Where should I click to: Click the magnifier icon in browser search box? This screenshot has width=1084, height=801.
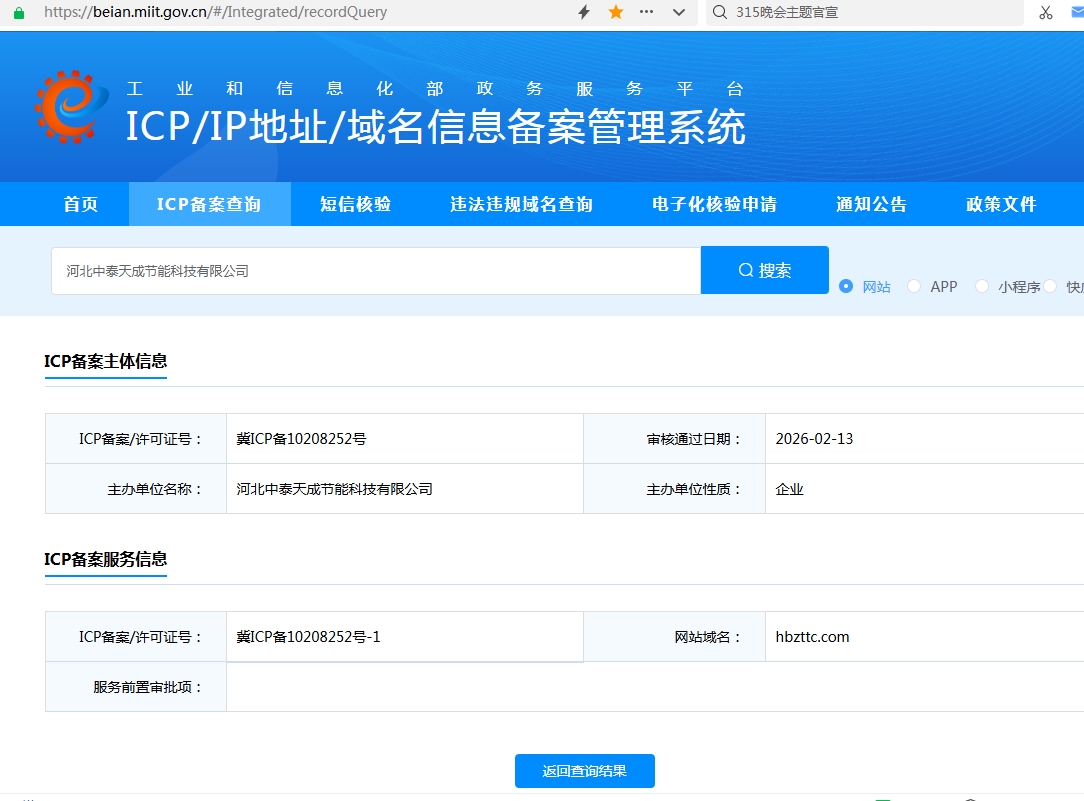pos(720,12)
